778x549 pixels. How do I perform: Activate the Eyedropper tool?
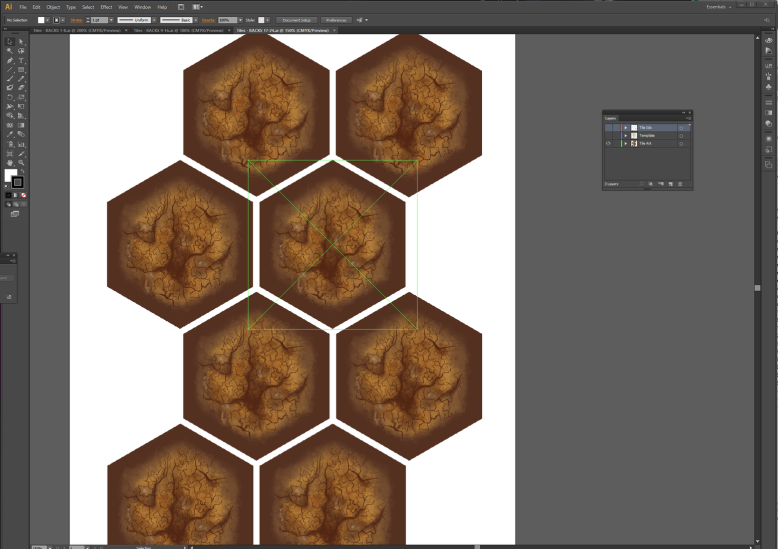point(9,134)
